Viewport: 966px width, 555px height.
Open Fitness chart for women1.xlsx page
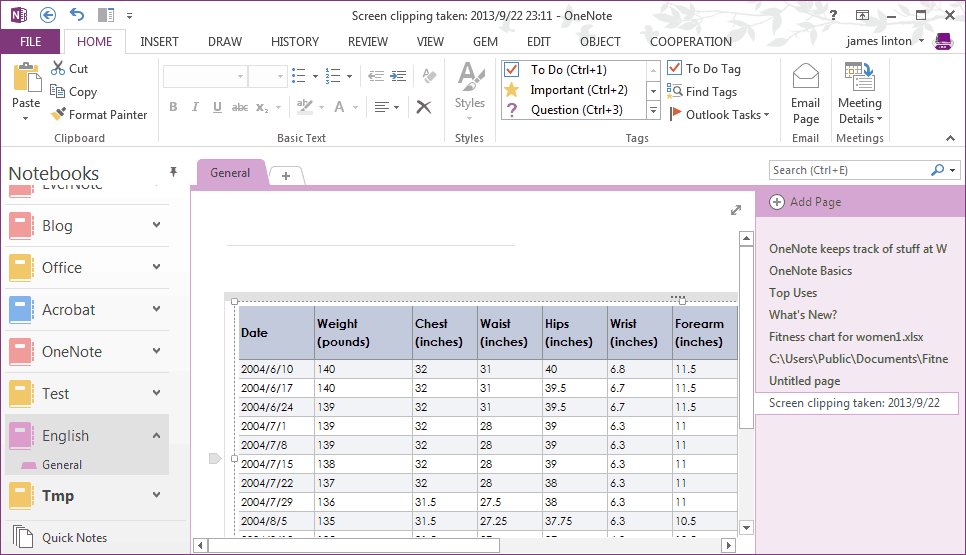(846, 337)
